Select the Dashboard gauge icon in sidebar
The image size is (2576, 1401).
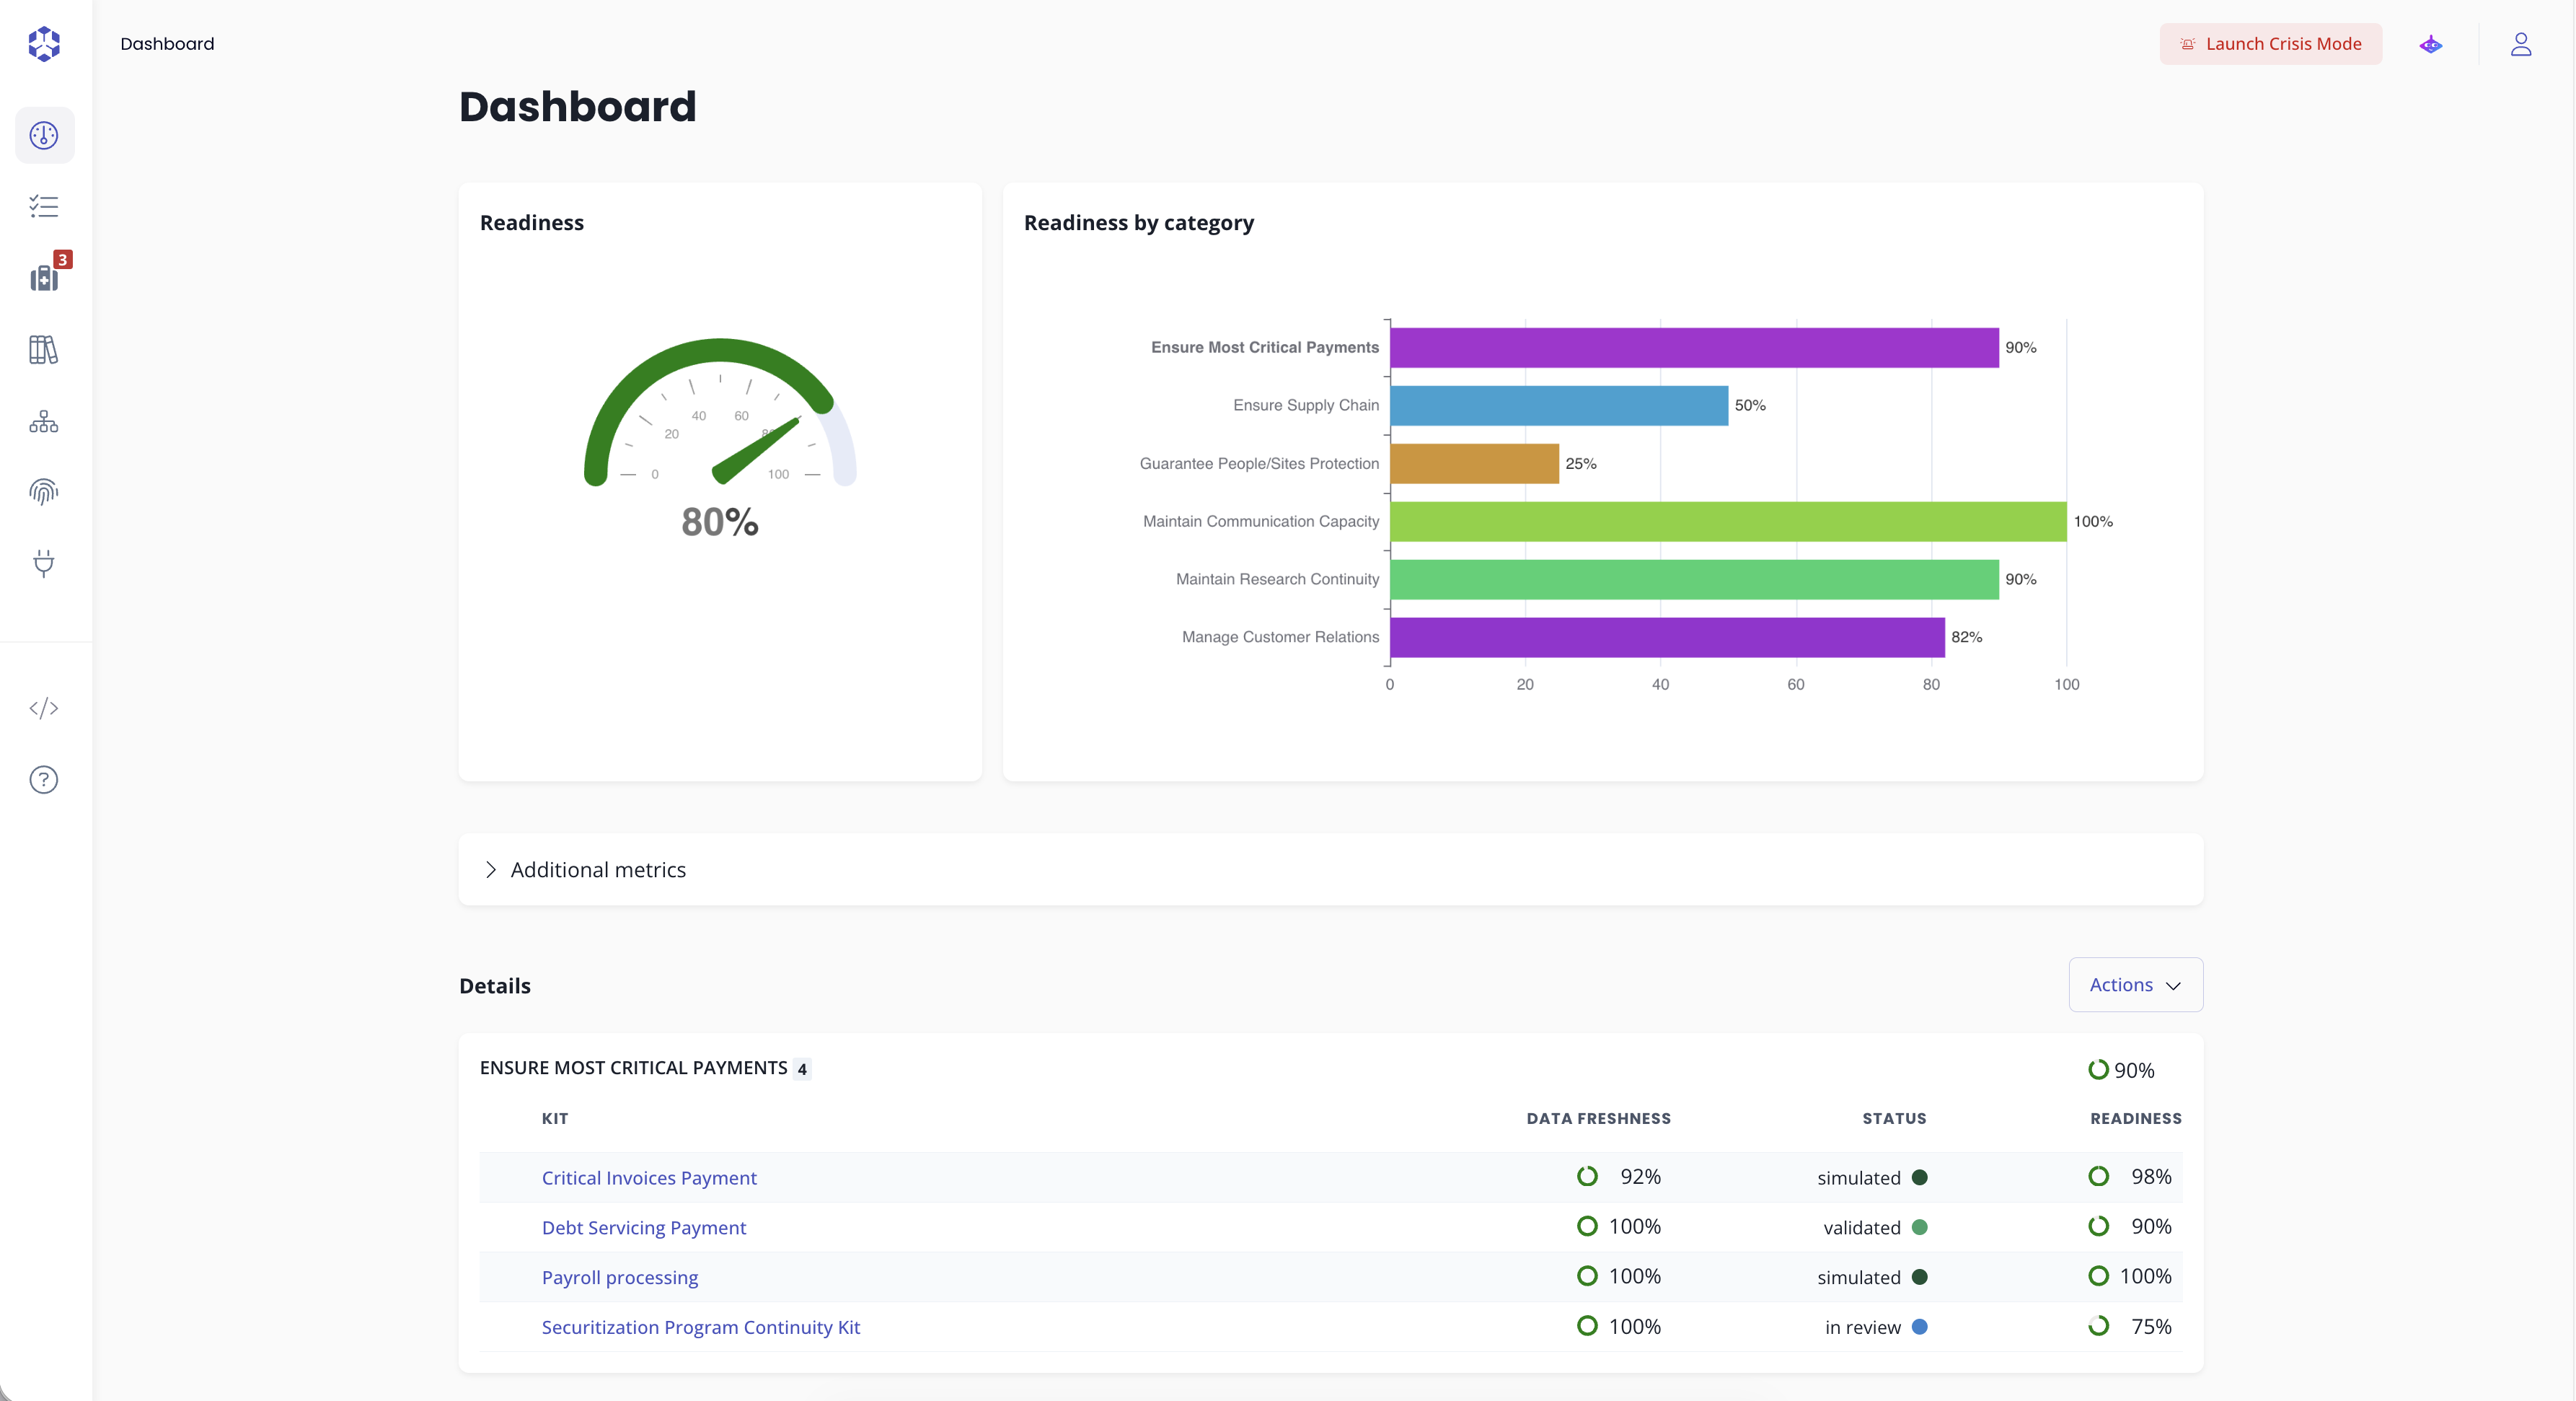point(44,136)
